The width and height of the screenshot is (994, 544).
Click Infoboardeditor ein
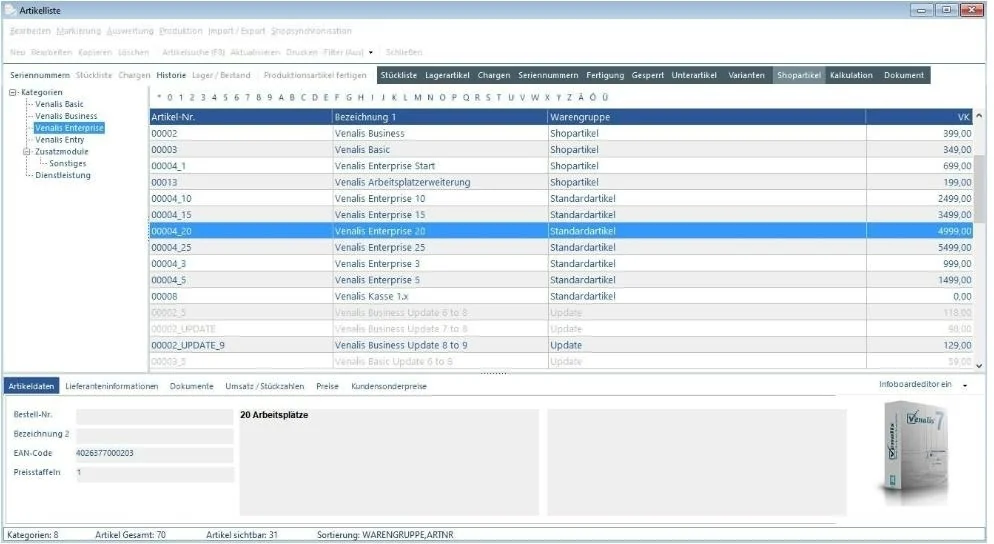pos(915,384)
